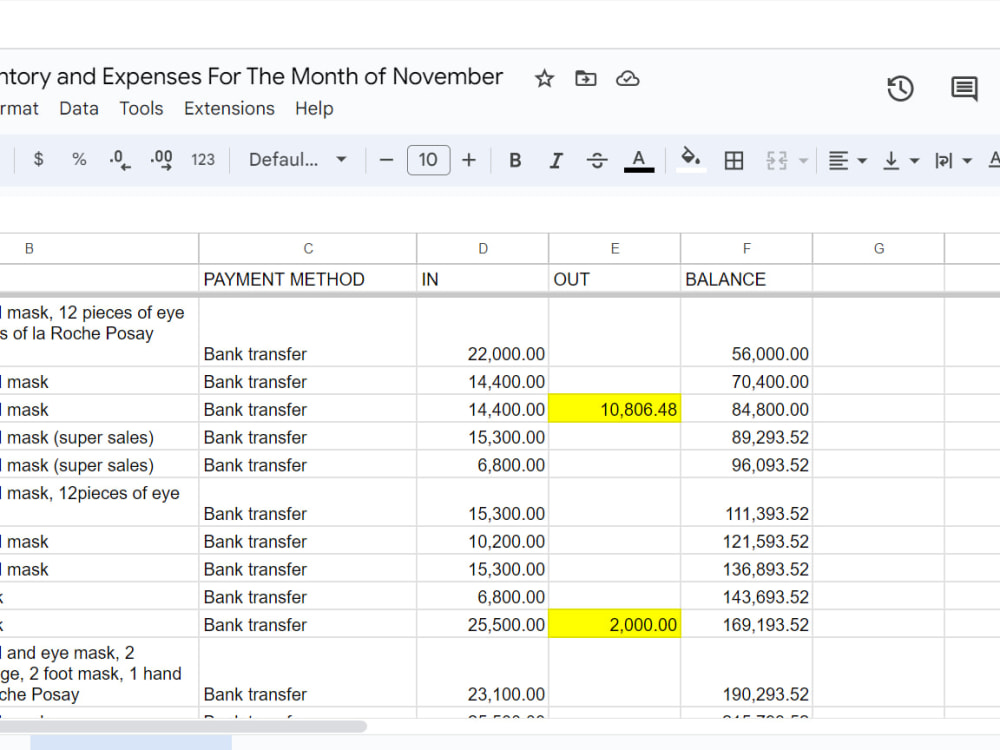Viewport: 1000px width, 750px height.
Task: Open the borders tool
Action: [734, 160]
